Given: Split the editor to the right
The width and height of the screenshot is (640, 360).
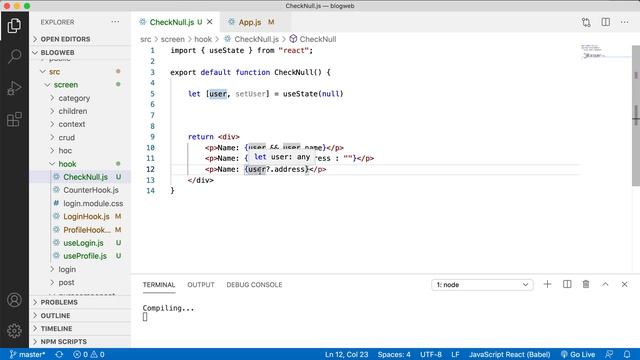Looking at the screenshot, I should (x=606, y=22).
